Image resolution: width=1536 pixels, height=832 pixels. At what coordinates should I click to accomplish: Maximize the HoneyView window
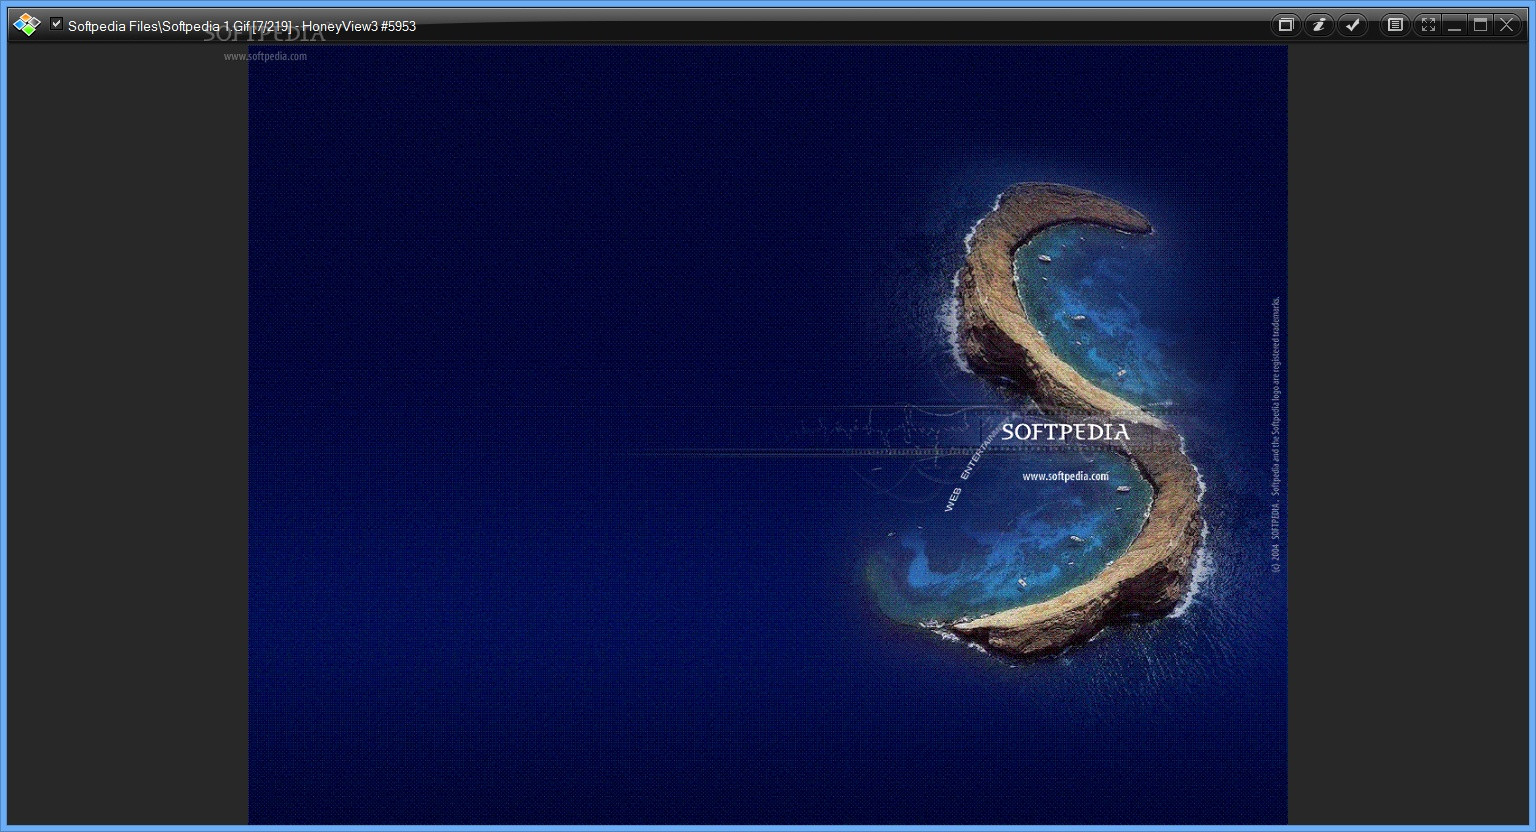click(1480, 25)
